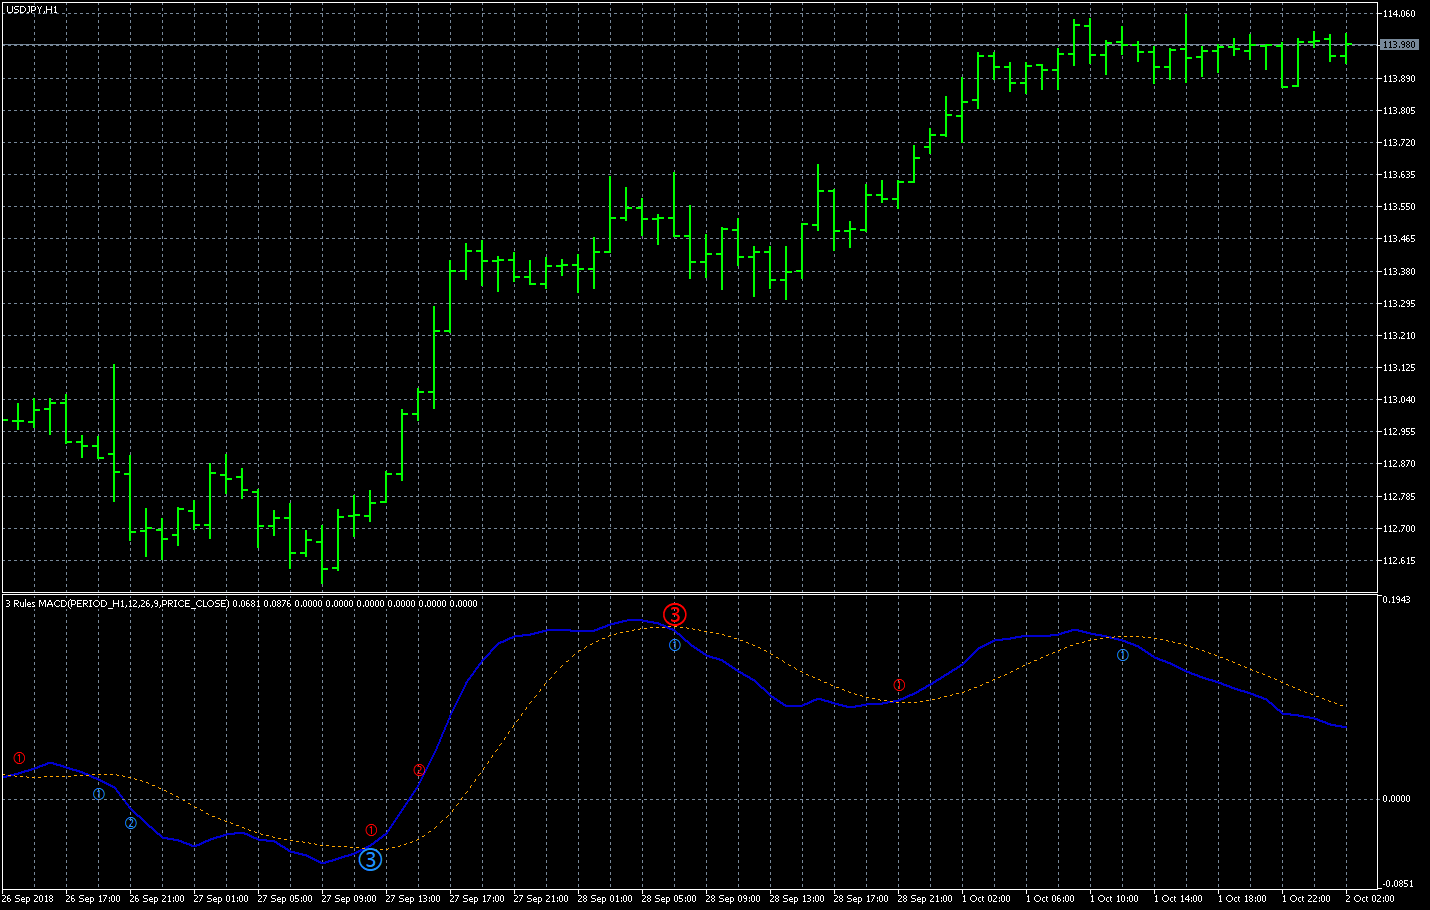
Task: Select the red circled 2 signal marker
Action: point(419,770)
